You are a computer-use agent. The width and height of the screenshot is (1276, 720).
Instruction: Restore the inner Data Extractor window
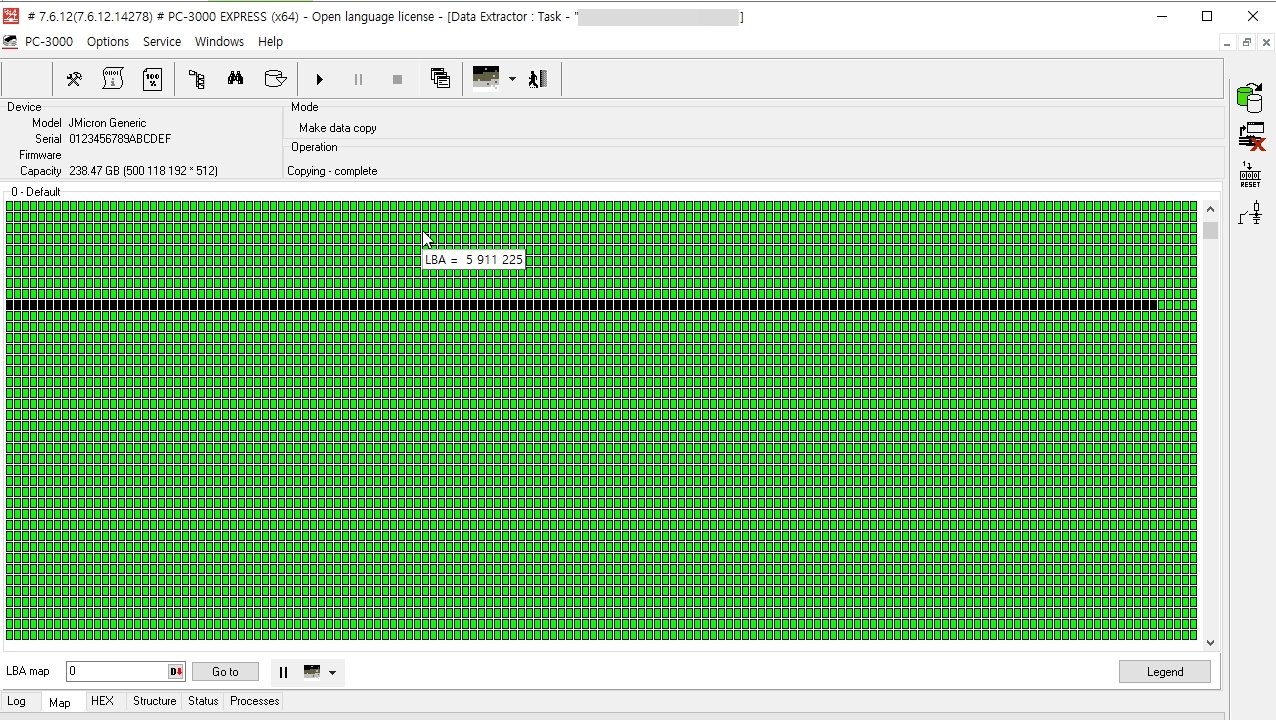pos(1247,42)
